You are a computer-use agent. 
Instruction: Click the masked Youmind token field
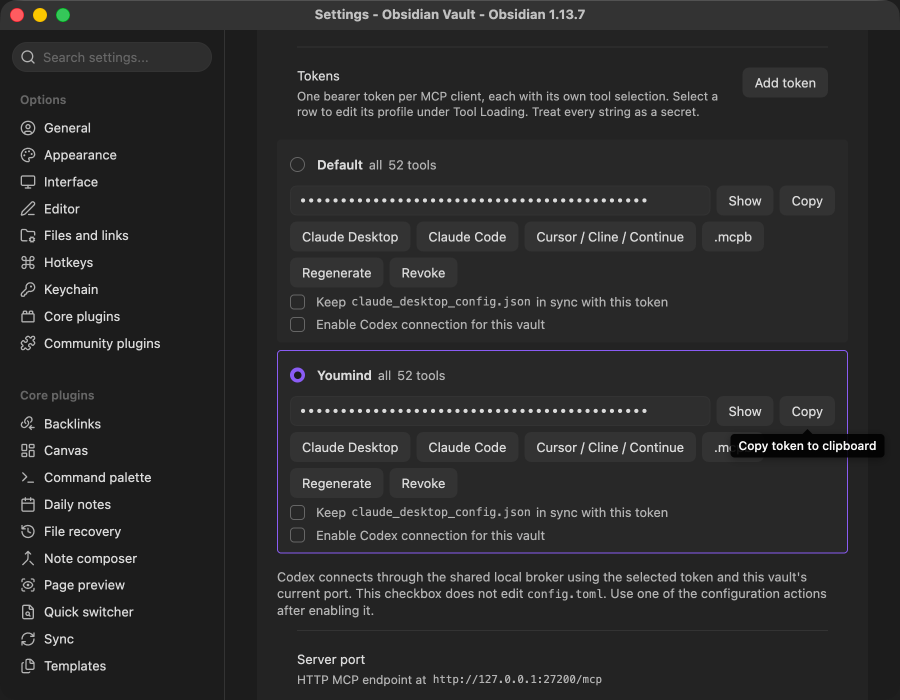pyautogui.click(x=500, y=411)
